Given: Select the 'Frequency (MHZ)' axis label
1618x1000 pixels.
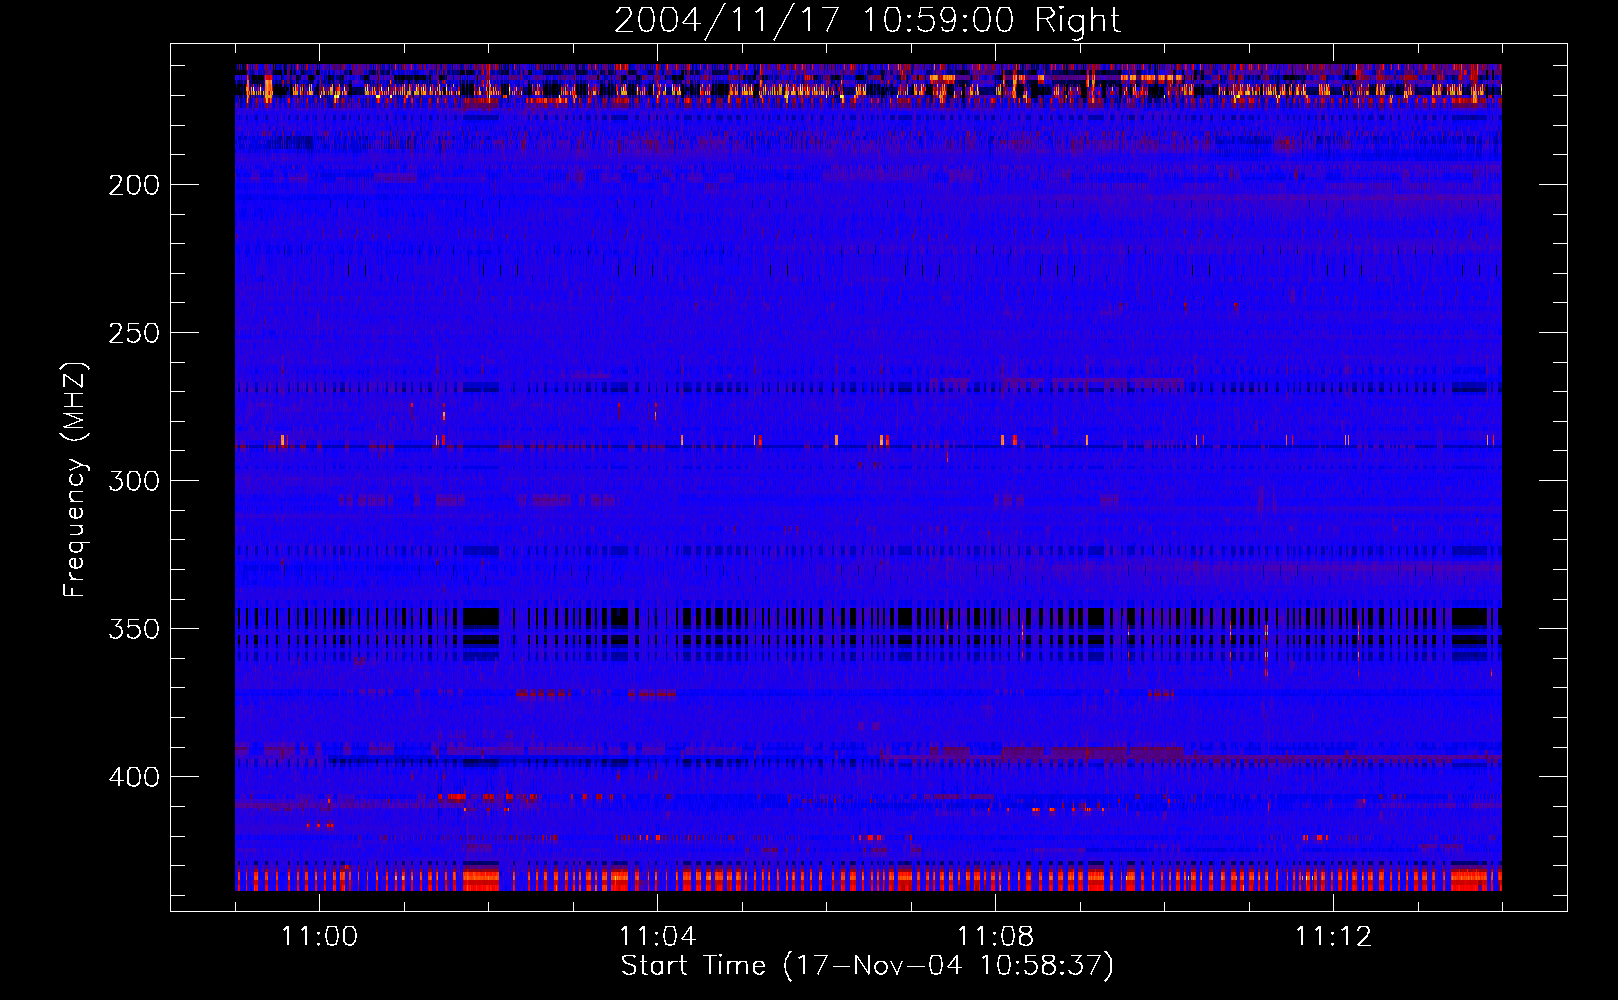Looking at the screenshot, I should coord(75,480).
